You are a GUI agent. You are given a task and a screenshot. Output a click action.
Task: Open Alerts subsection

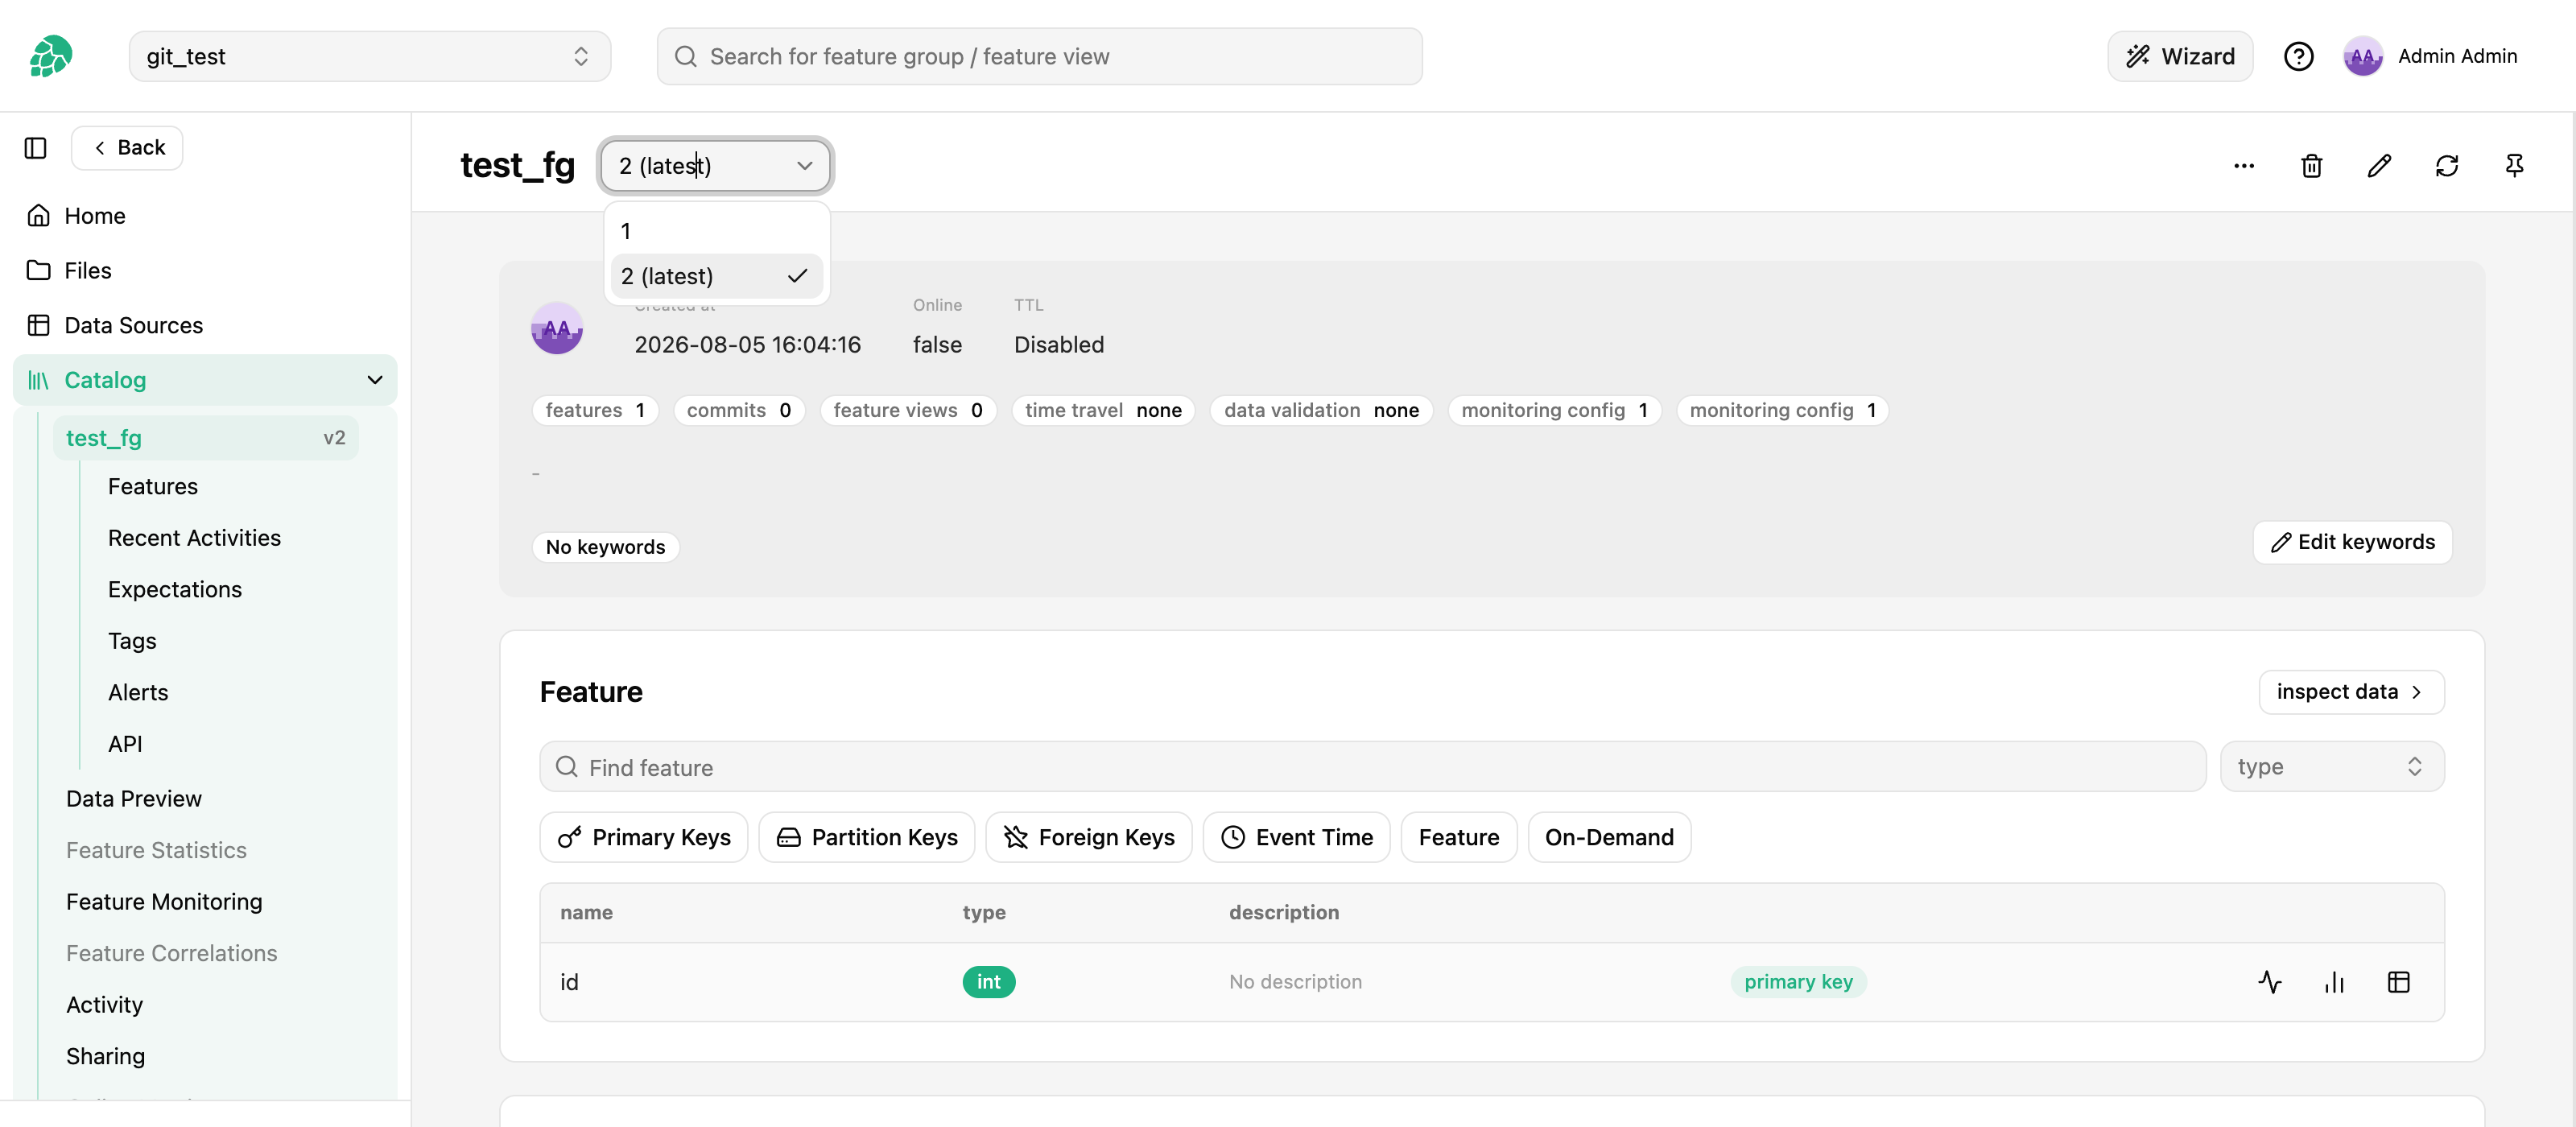(138, 692)
